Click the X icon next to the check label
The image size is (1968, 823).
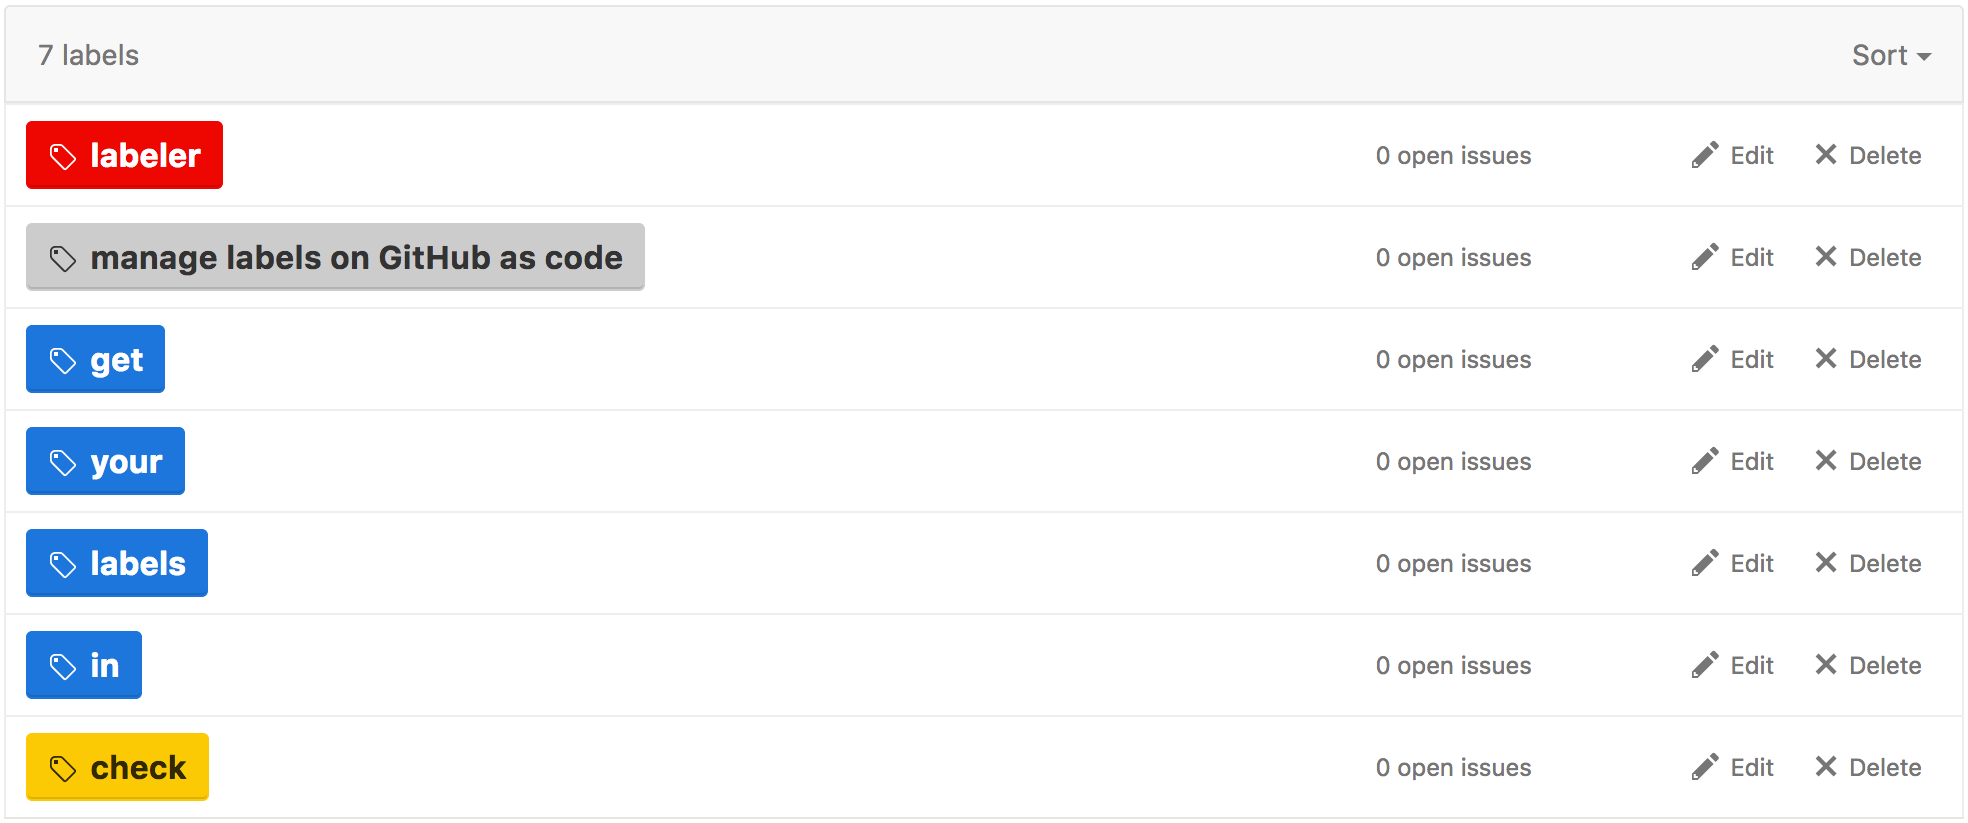[1826, 767]
